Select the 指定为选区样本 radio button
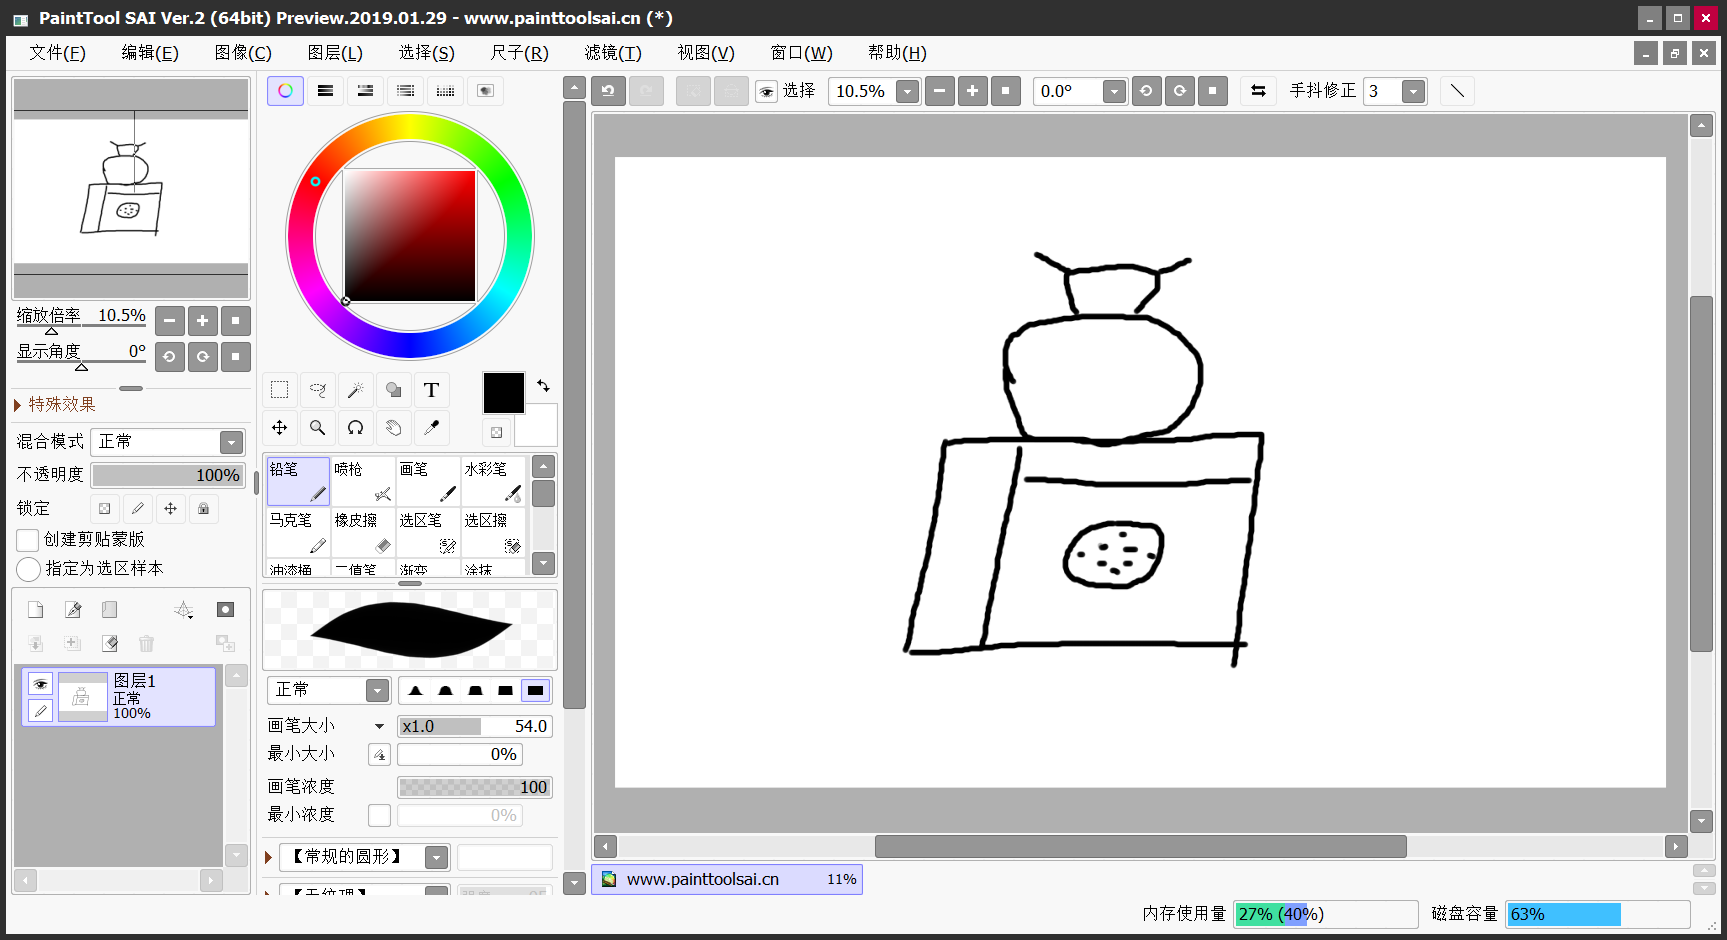 28,569
